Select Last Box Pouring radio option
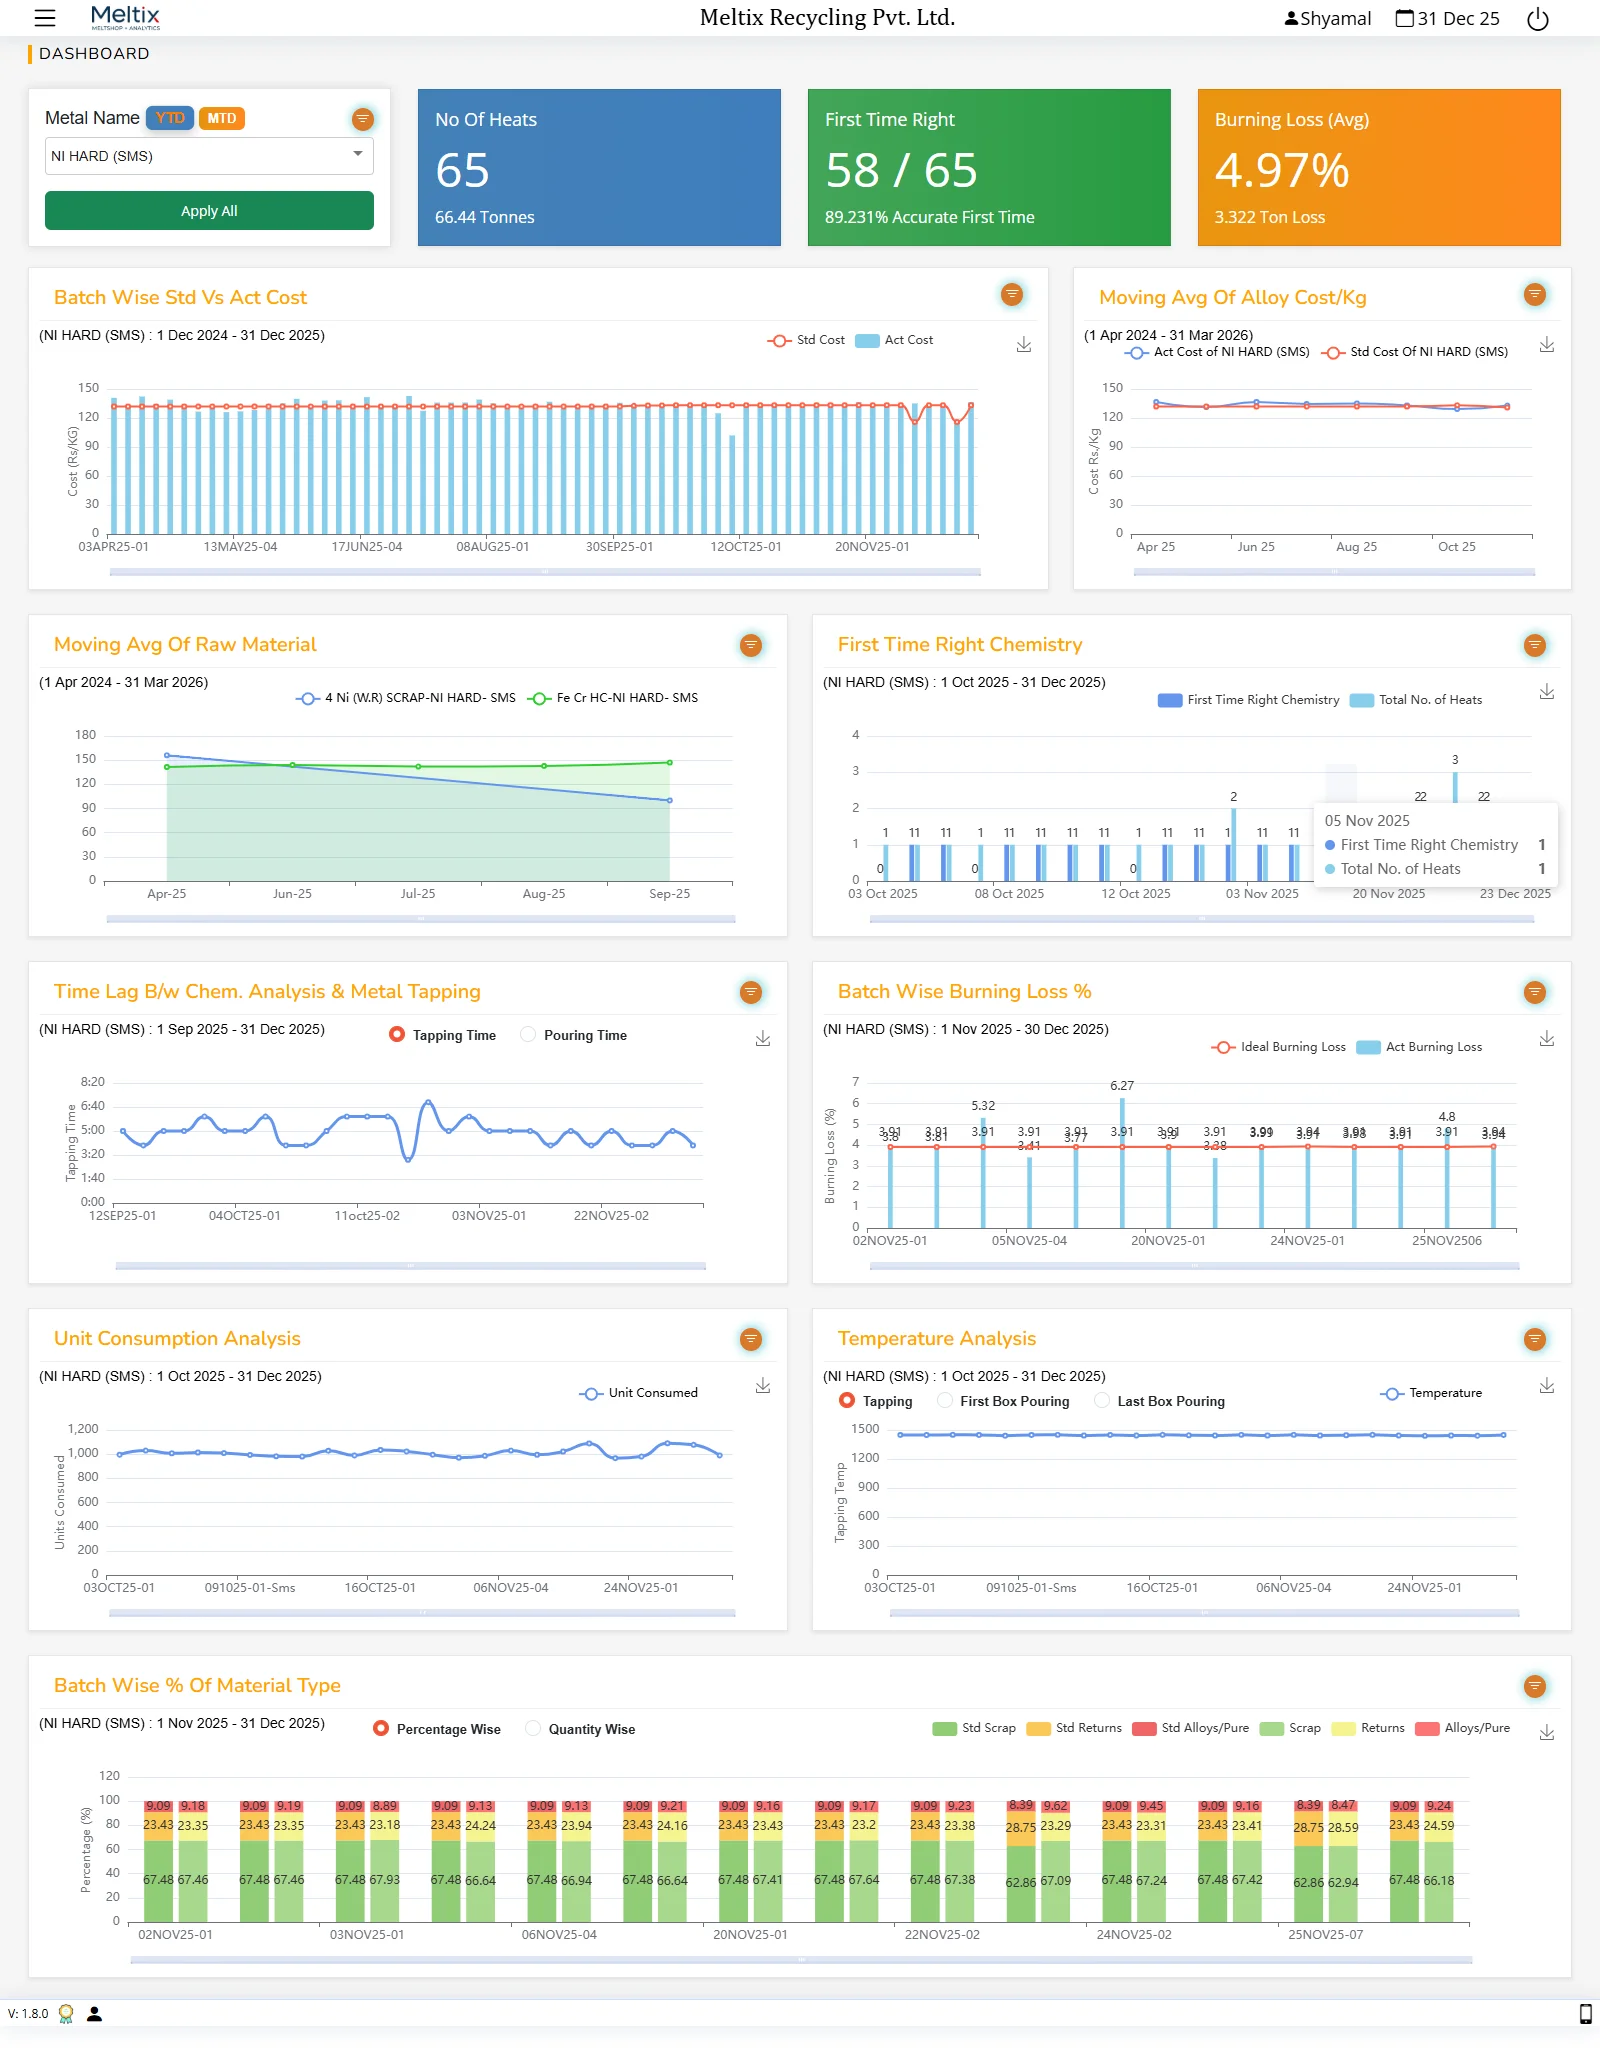 (x=1102, y=1400)
